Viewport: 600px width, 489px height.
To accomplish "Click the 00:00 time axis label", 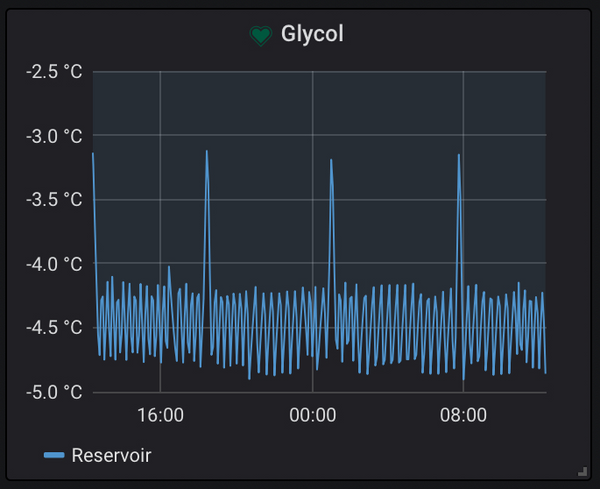I will (x=313, y=415).
